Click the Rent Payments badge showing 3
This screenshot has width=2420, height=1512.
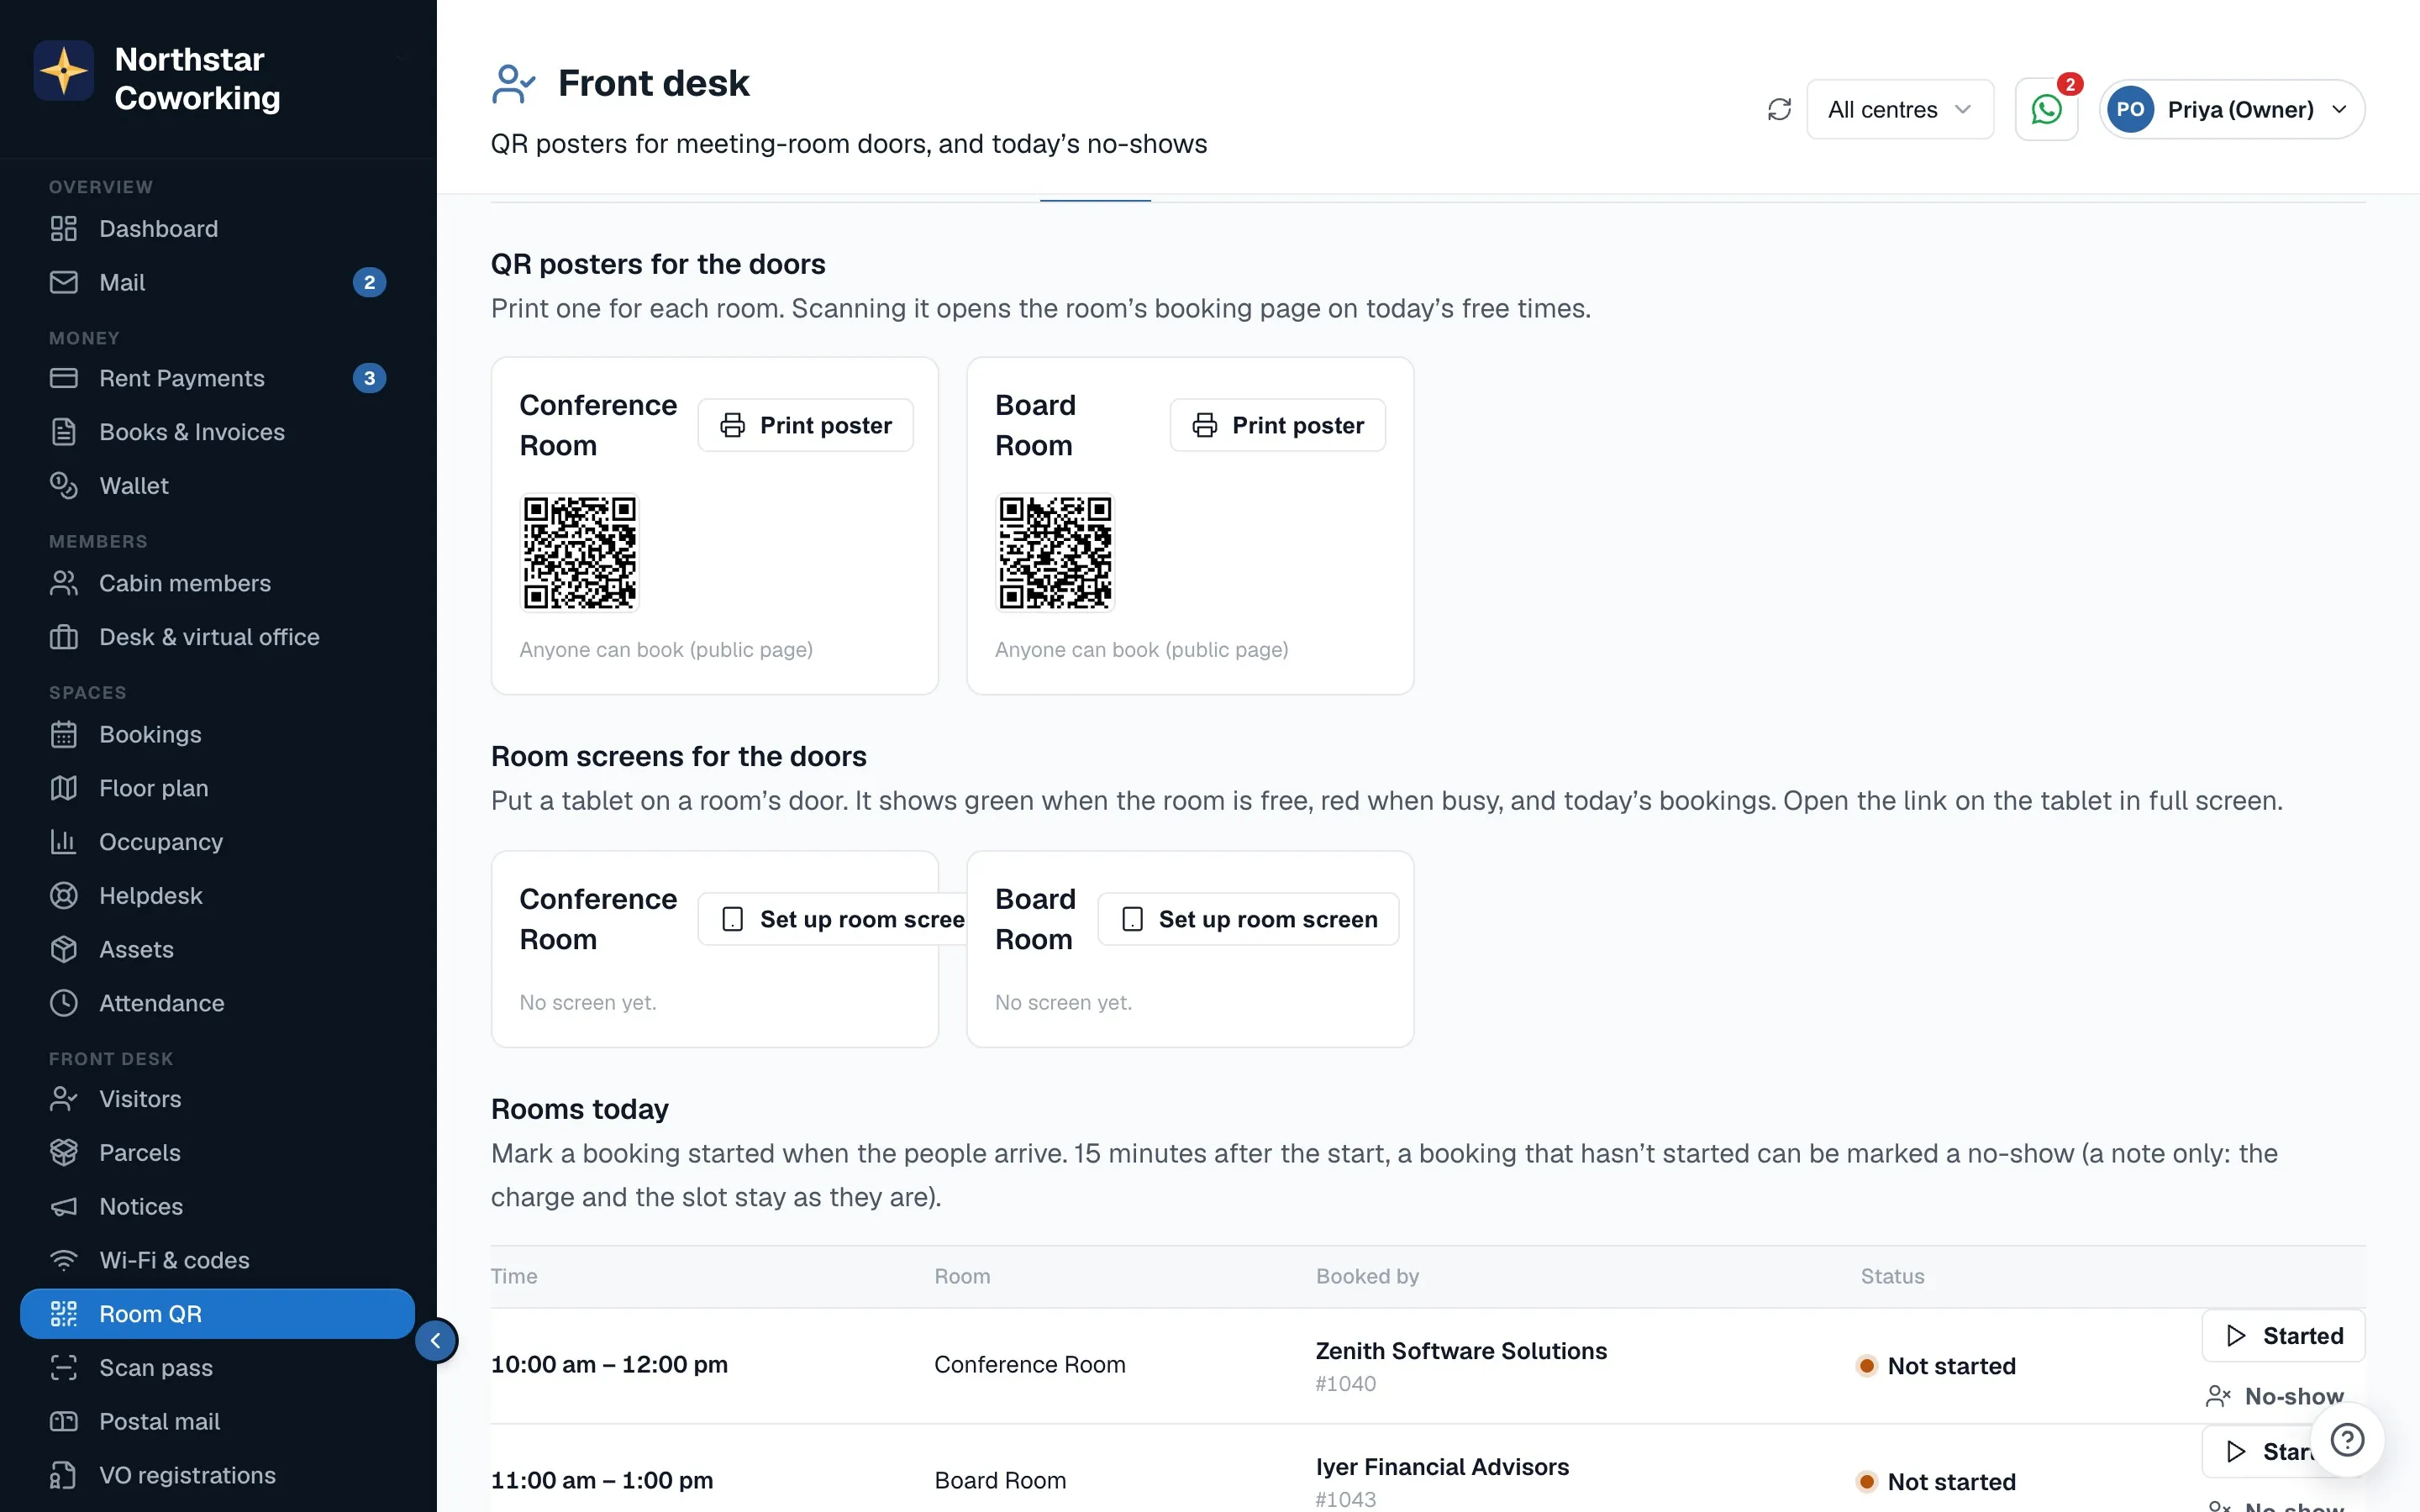pos(369,378)
